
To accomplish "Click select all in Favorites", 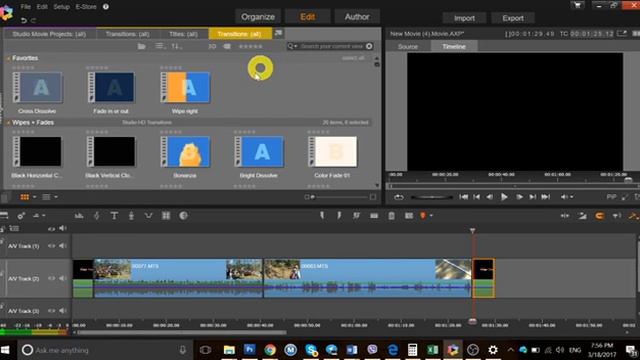I will click(x=353, y=58).
